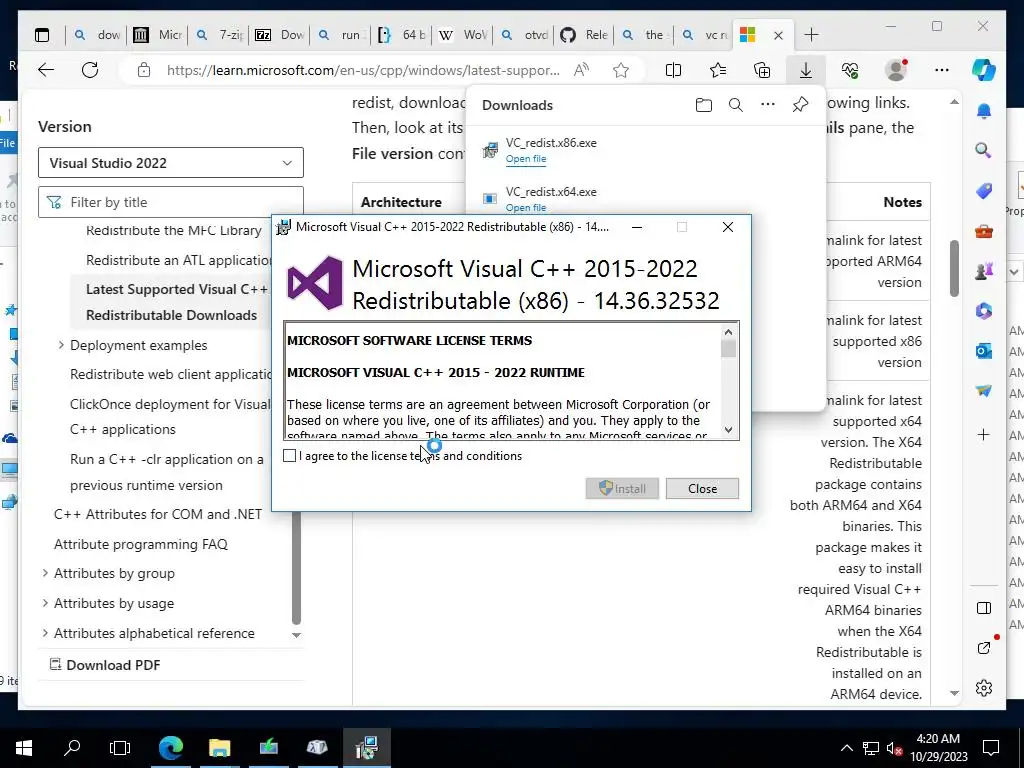Open Edge Settings and more menu
Screen dimensions: 1024x768
(x=941, y=70)
